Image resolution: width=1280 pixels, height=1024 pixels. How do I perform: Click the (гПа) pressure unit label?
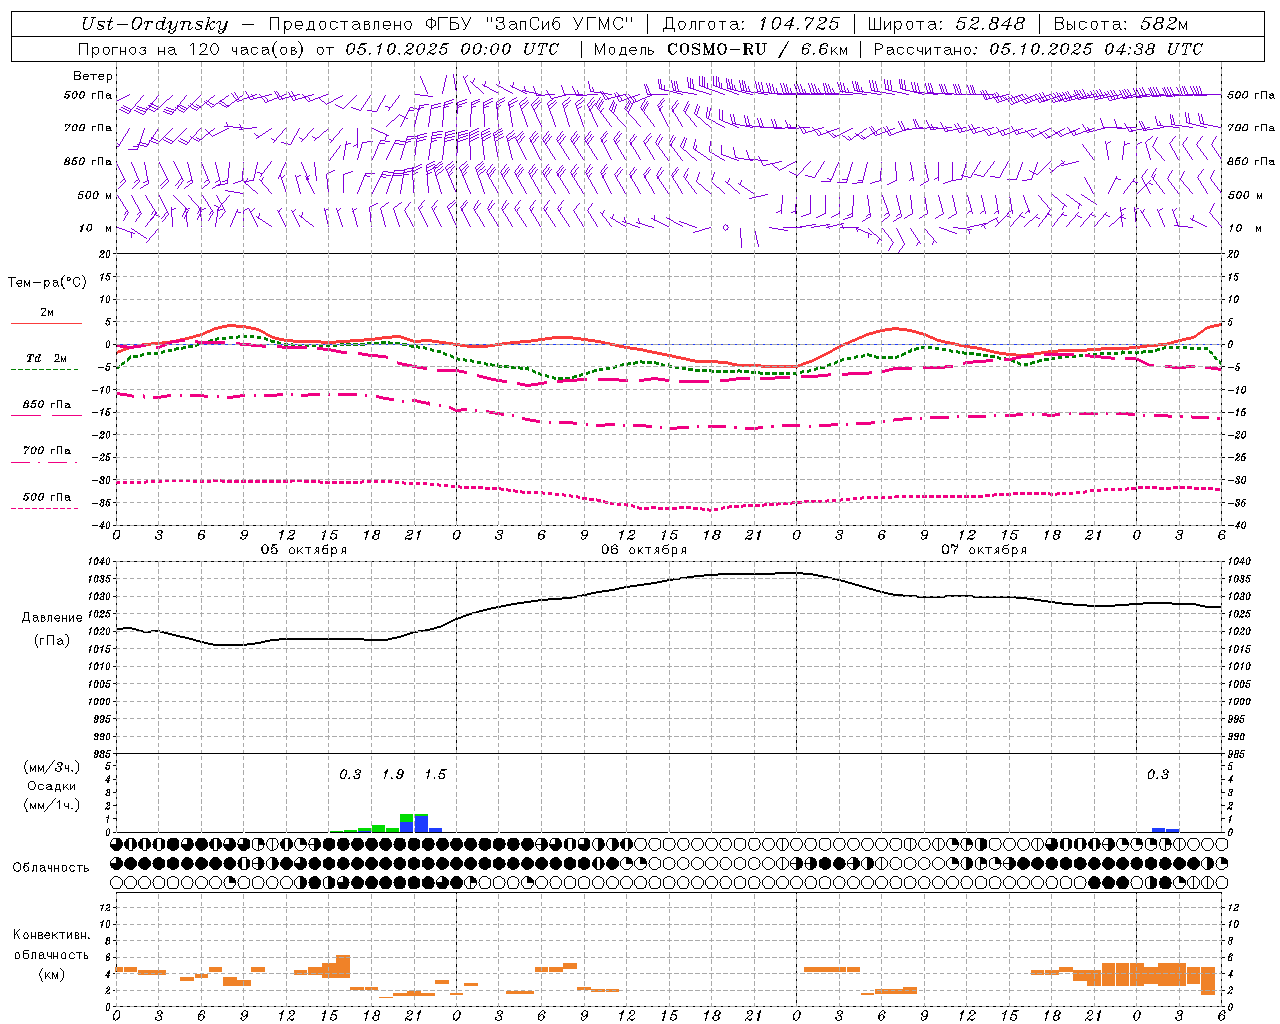coord(52,640)
